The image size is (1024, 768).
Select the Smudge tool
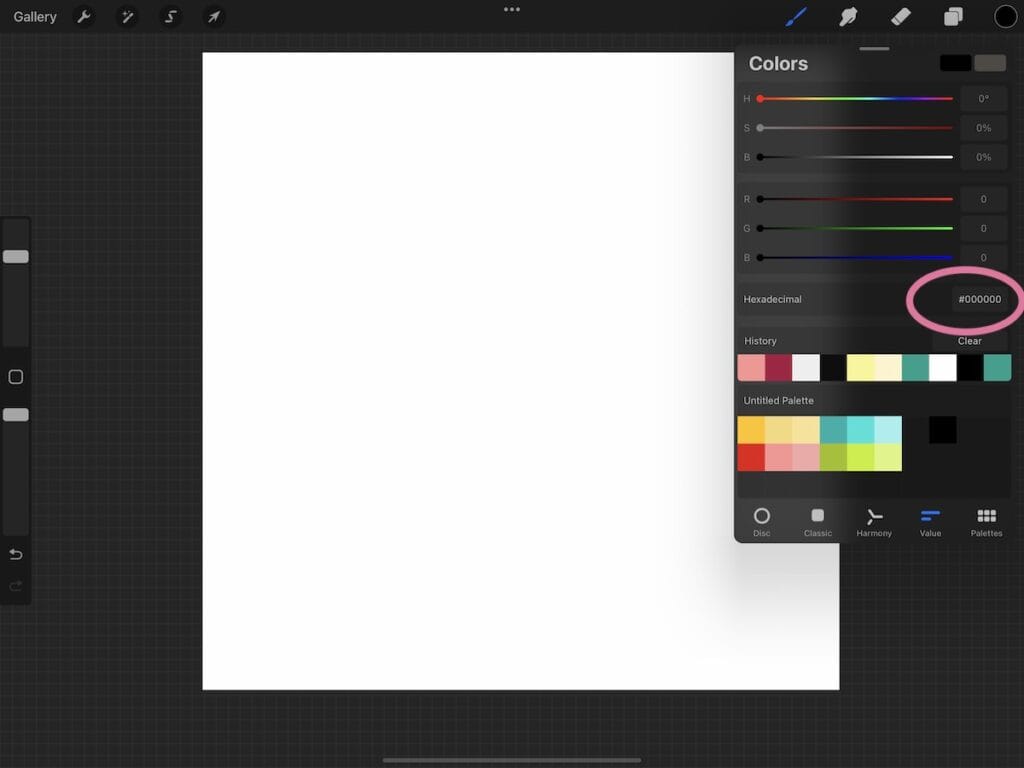[x=848, y=16]
